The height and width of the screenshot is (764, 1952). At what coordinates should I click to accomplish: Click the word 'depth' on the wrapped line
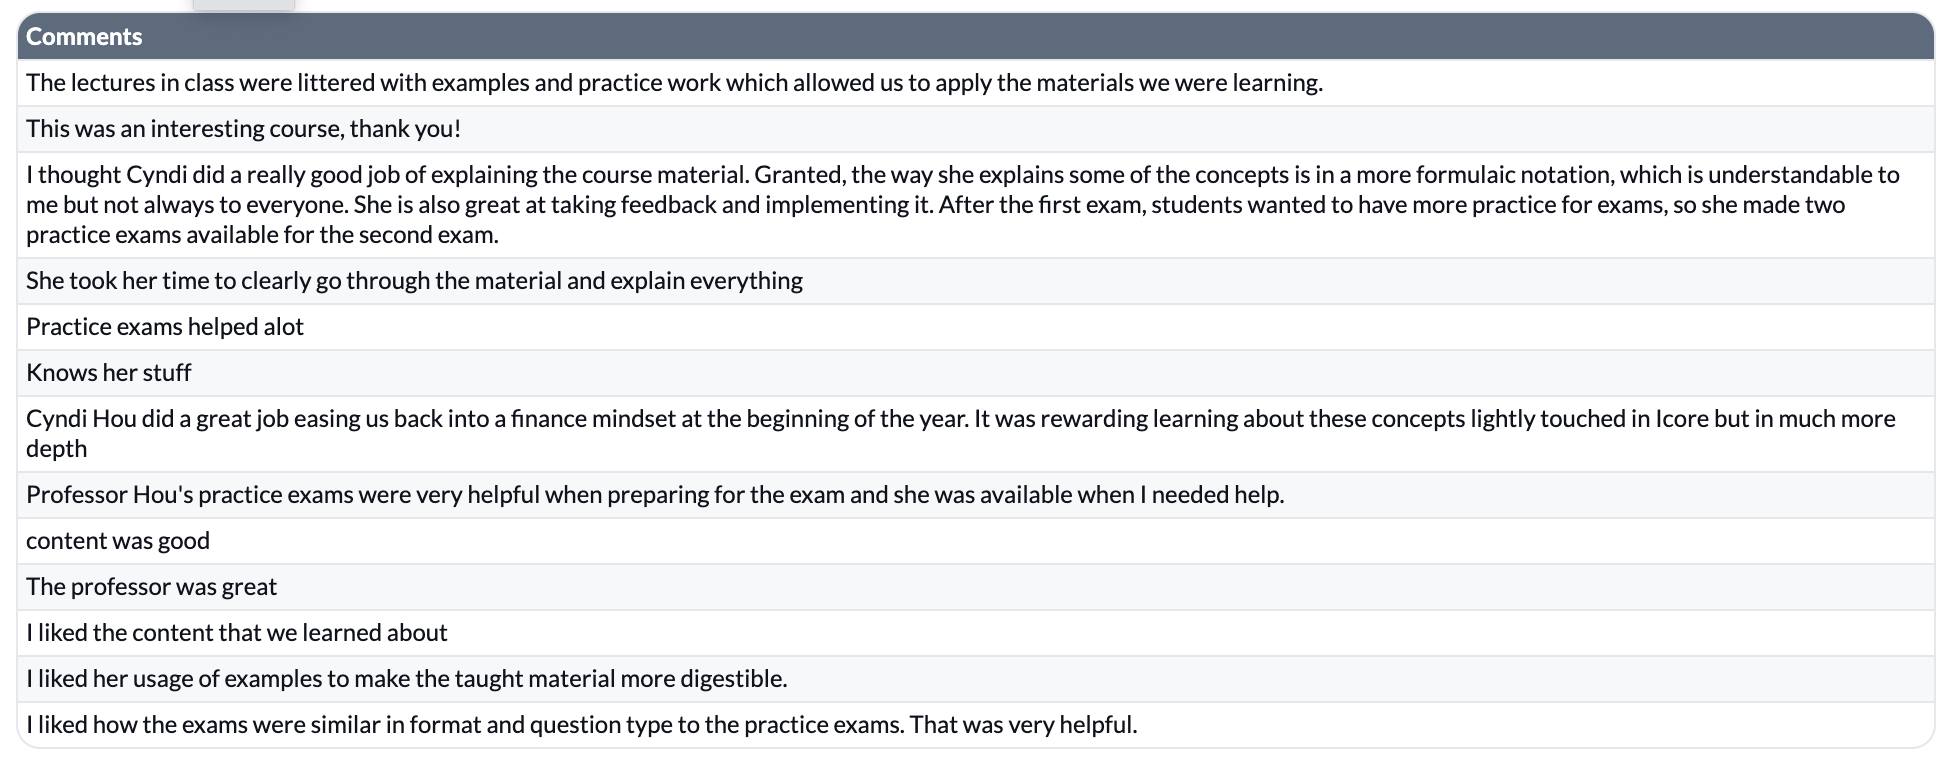(x=56, y=449)
